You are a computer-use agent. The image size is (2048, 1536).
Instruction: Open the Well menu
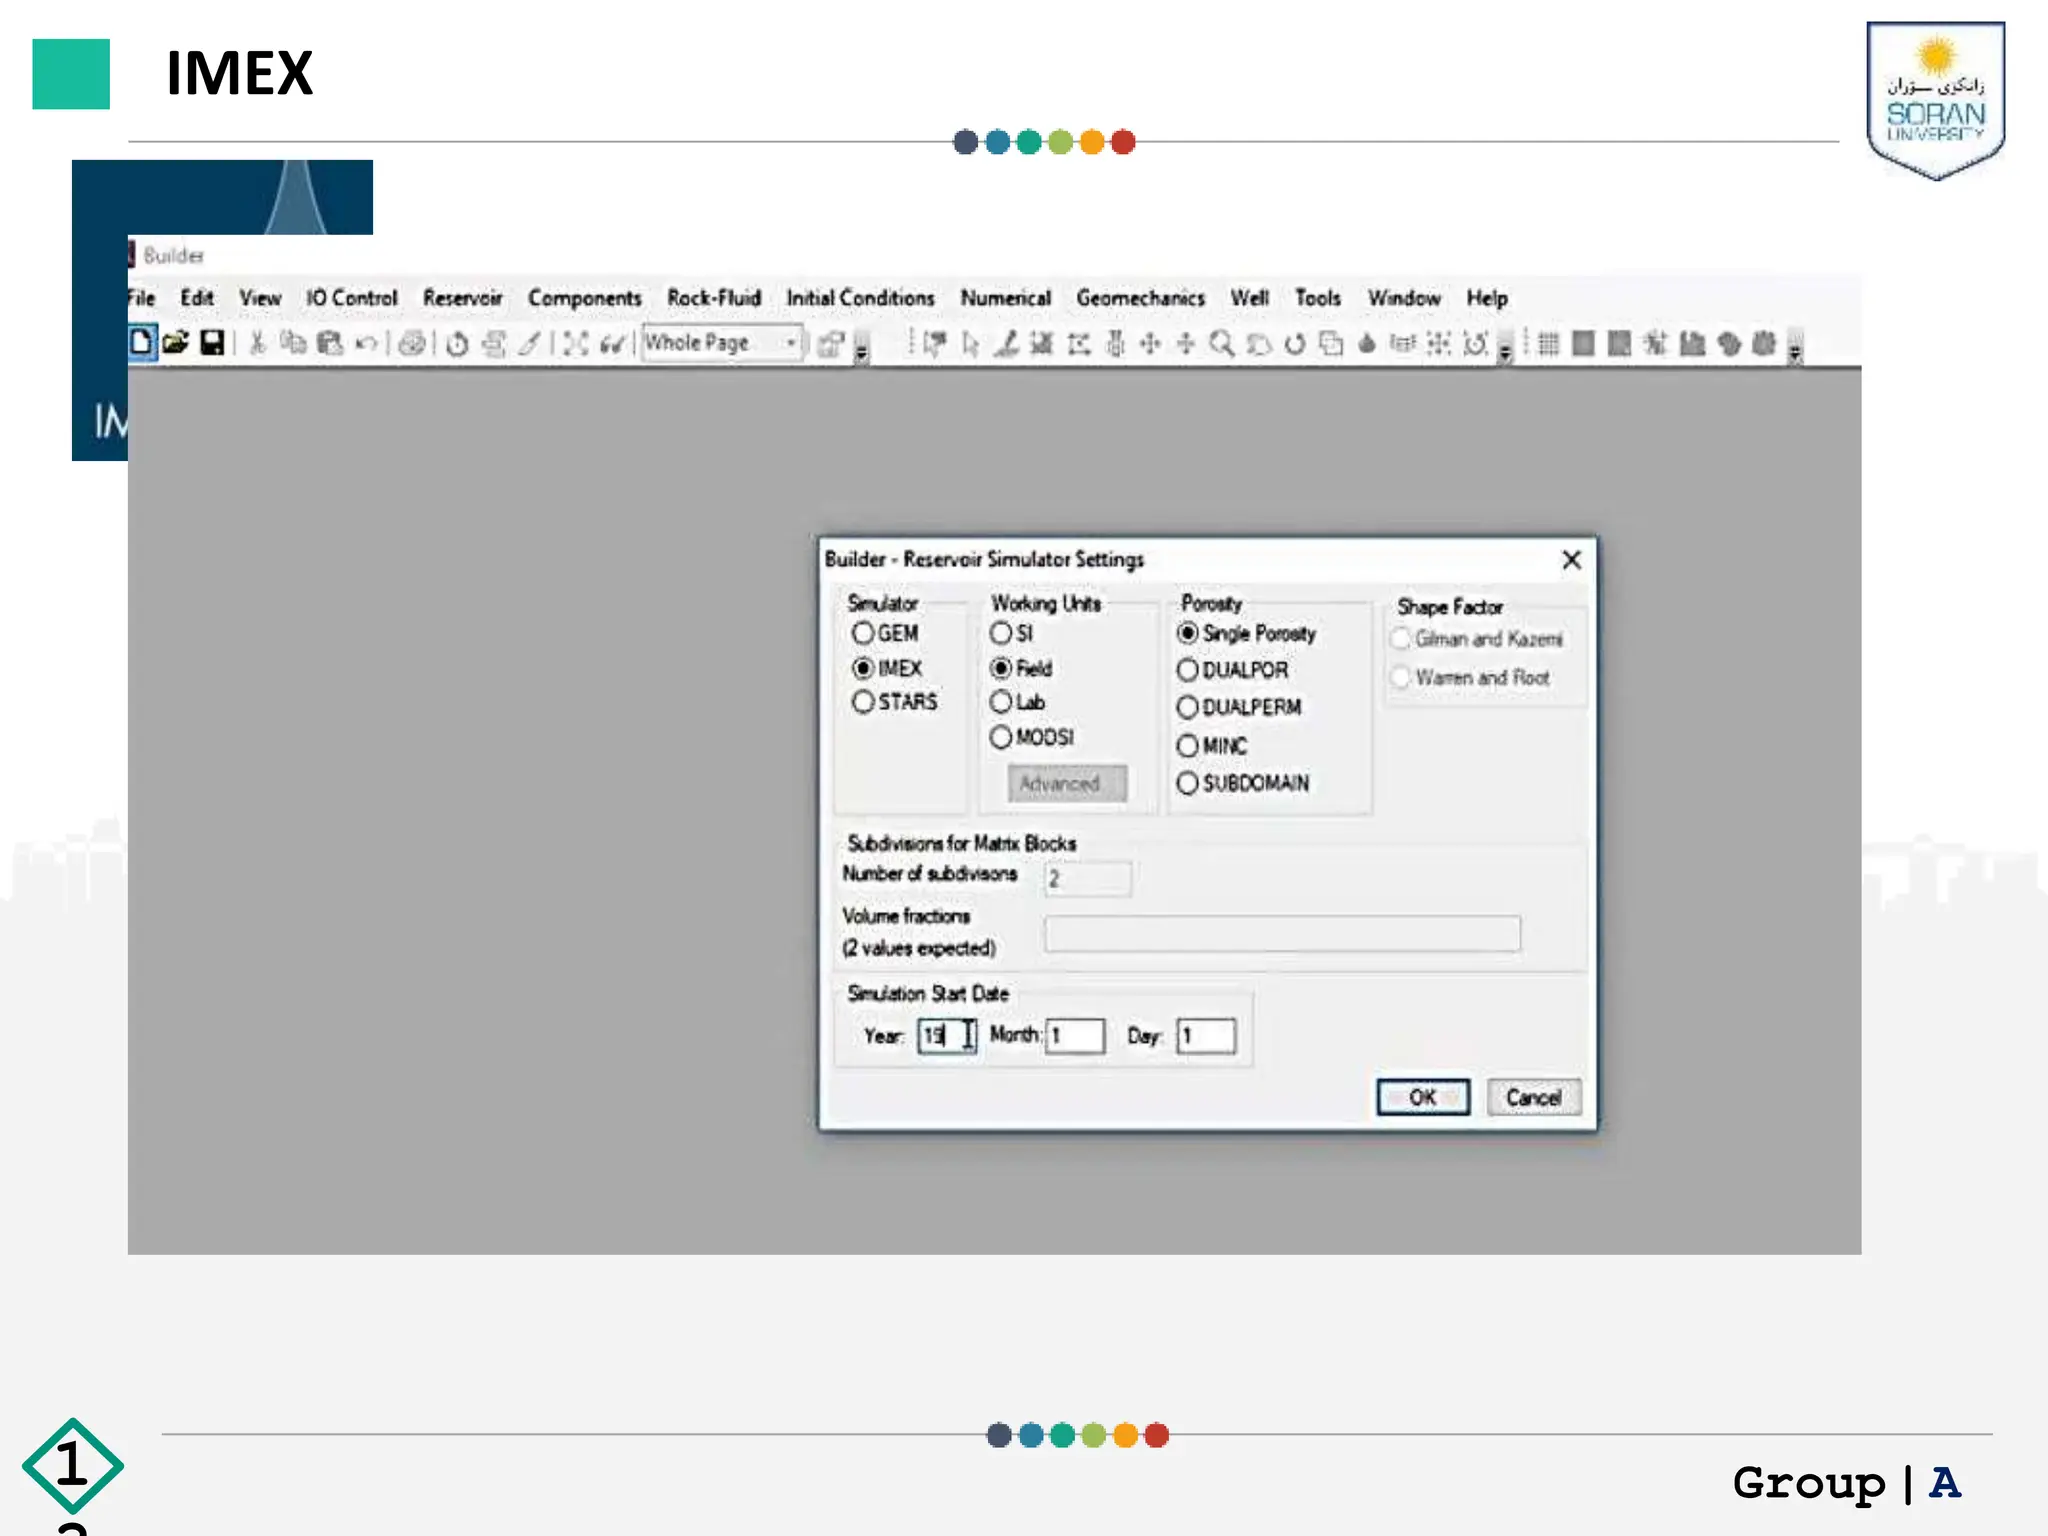pos(1250,298)
